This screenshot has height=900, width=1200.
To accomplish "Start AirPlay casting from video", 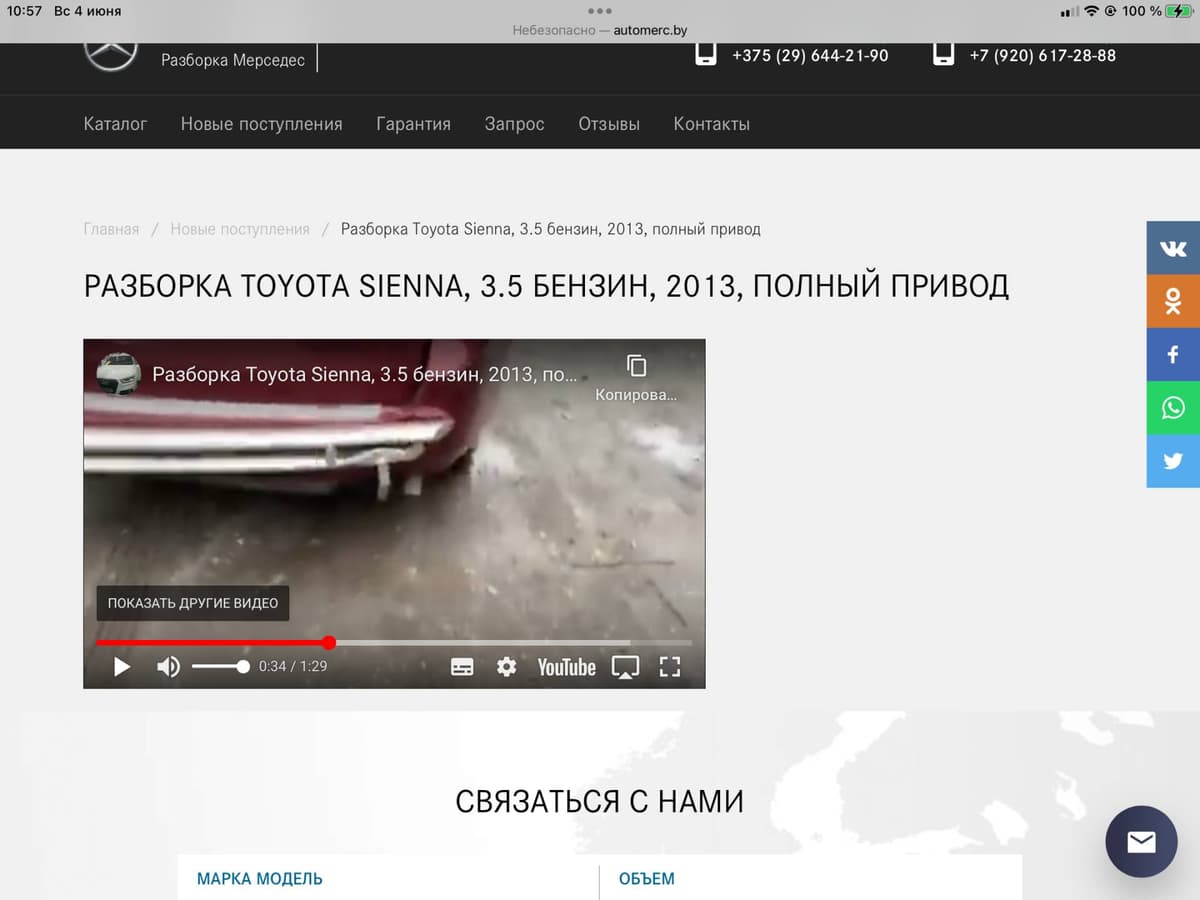I will (625, 667).
